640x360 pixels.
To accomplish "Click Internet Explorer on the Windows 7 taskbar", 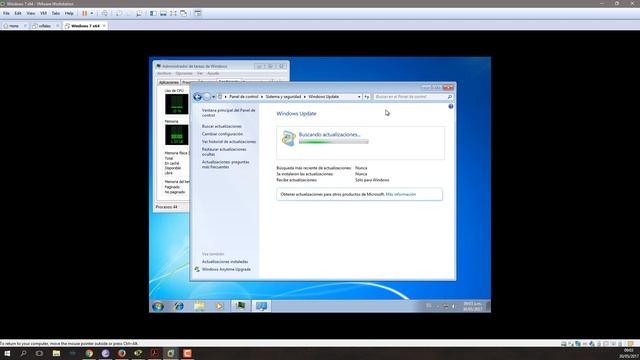I will (x=179, y=306).
